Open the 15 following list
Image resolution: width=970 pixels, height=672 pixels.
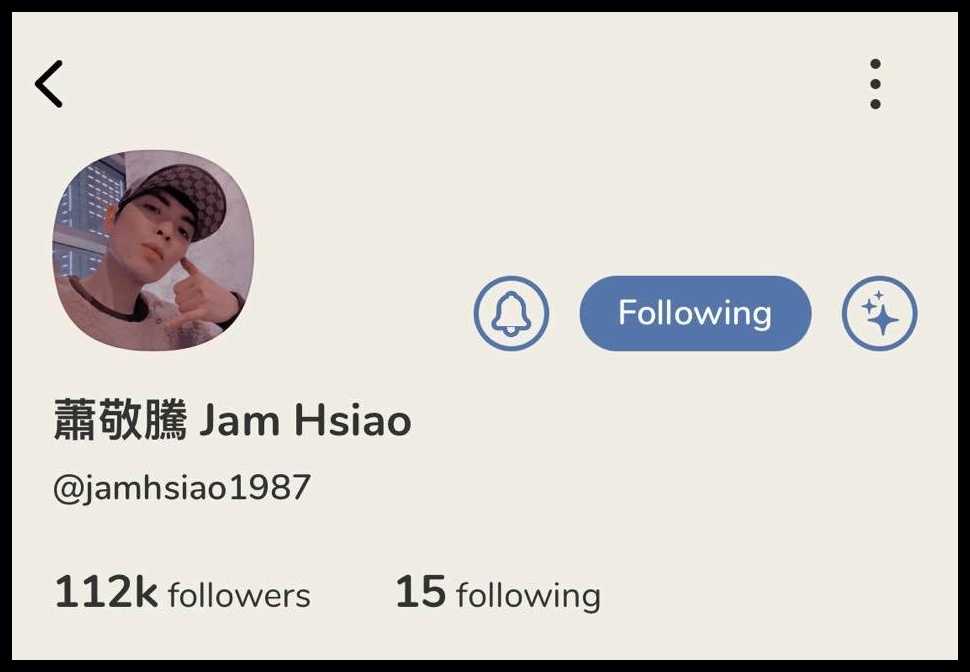498,593
